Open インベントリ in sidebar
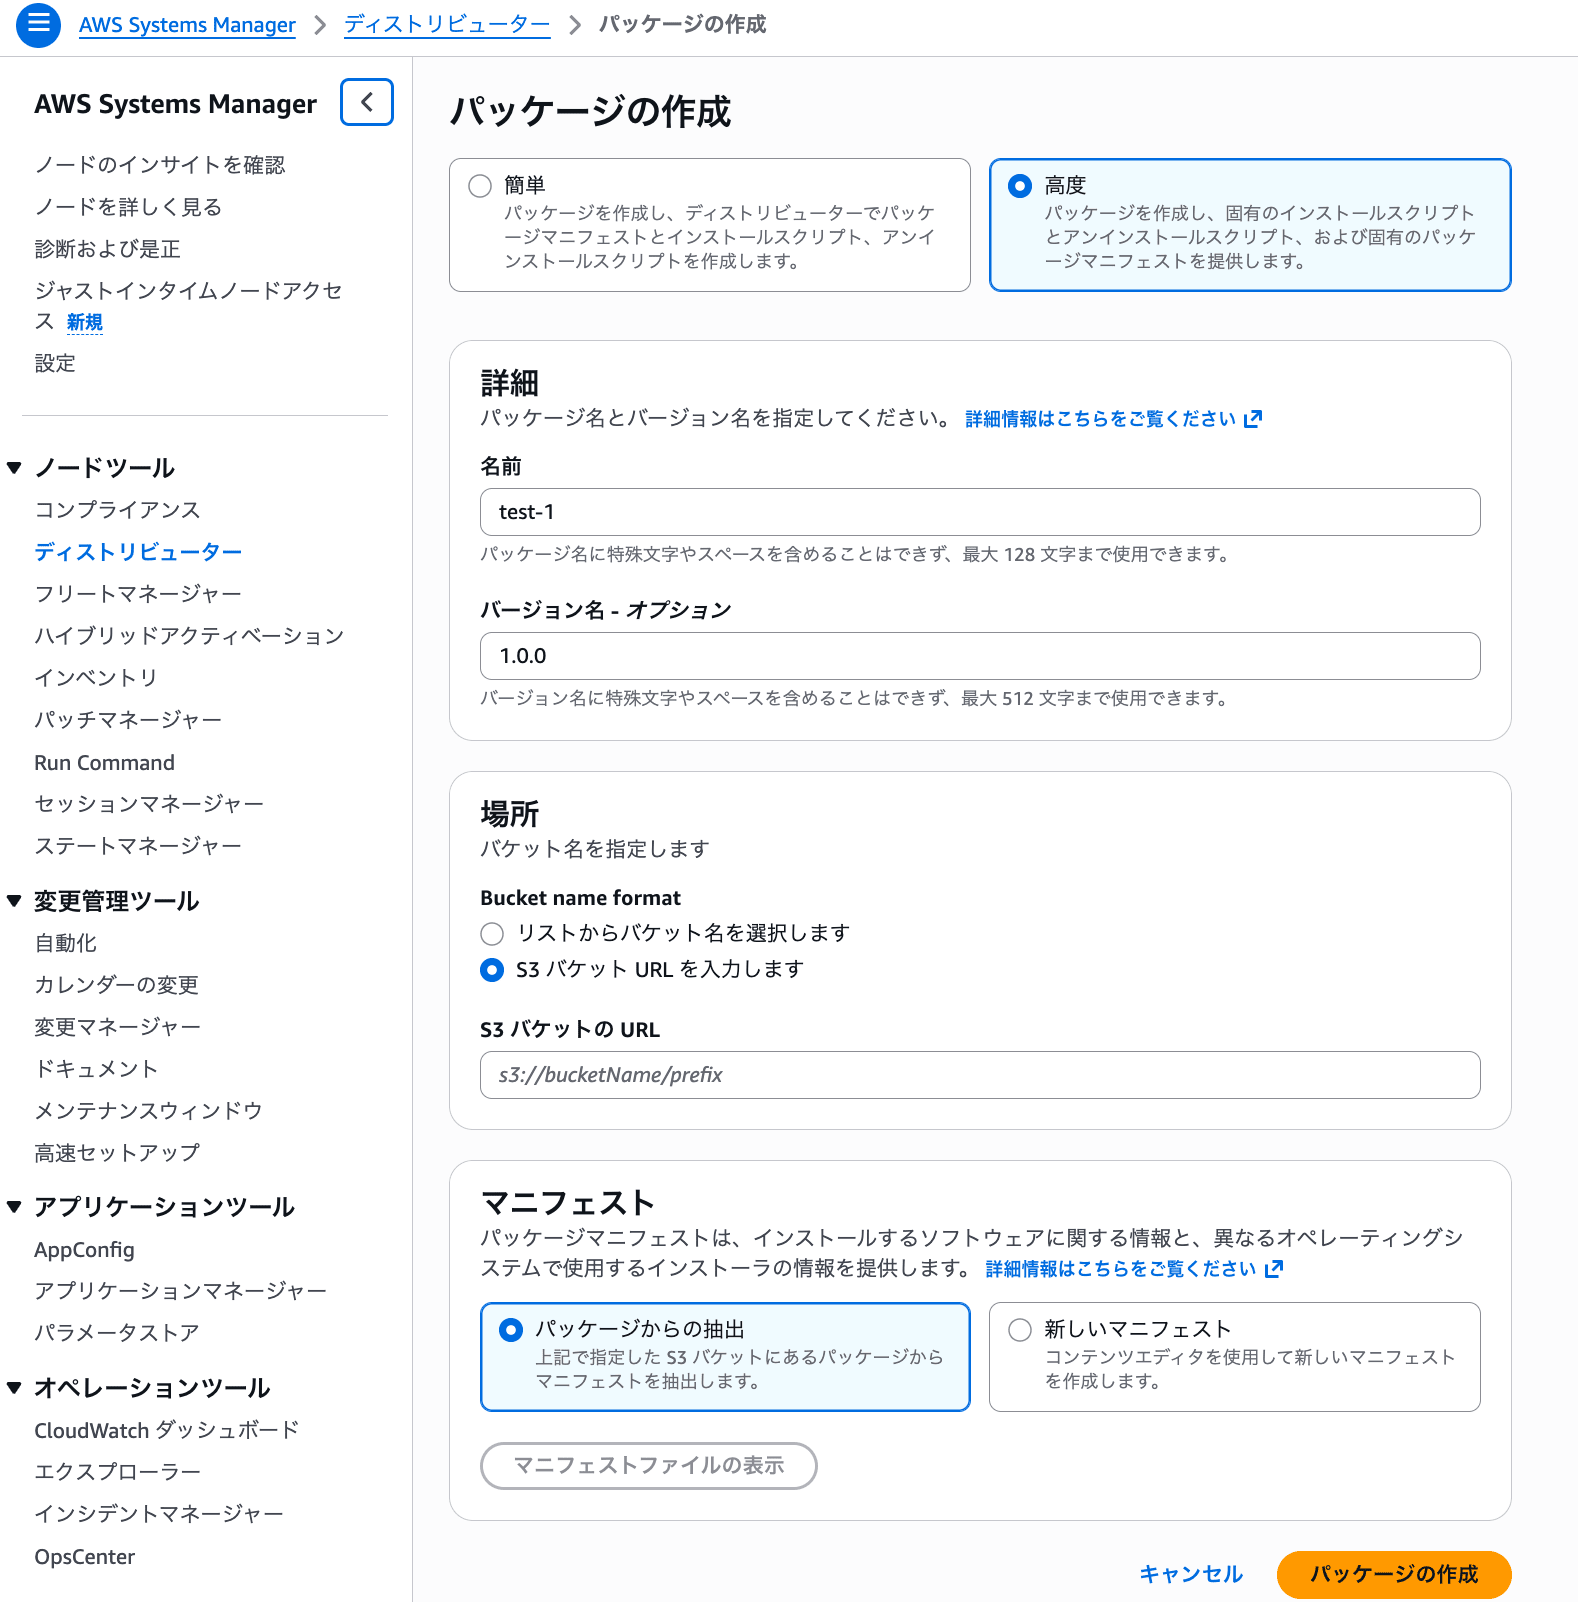The image size is (1578, 1602). [x=96, y=678]
